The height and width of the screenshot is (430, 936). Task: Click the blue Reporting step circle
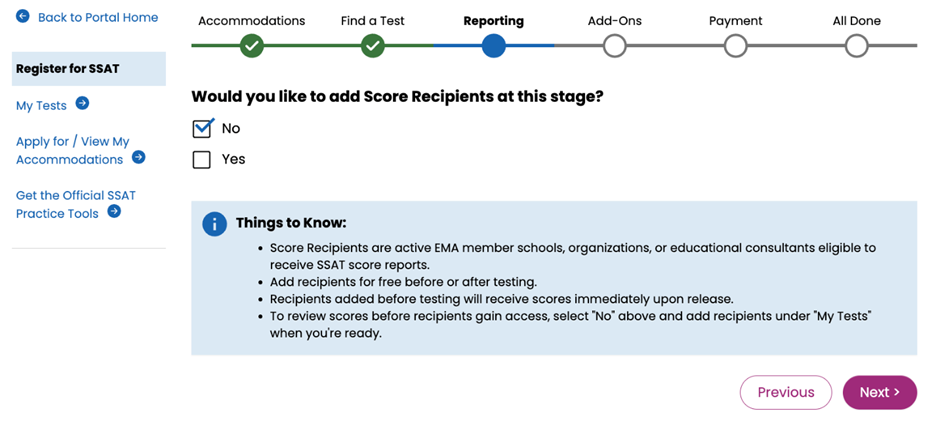494,46
